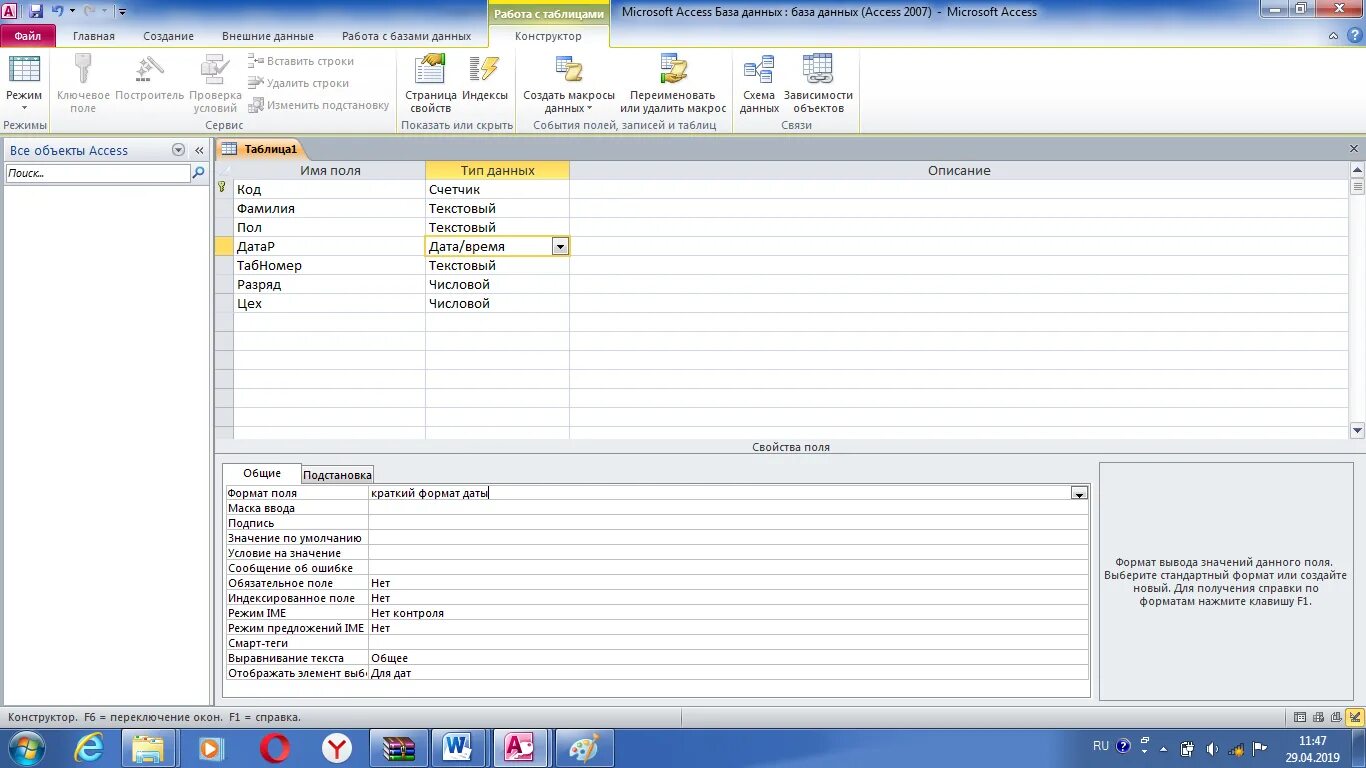Screen dimensions: 1366x768
Task: Click the Индексированное поле value Нет
Action: coord(728,598)
